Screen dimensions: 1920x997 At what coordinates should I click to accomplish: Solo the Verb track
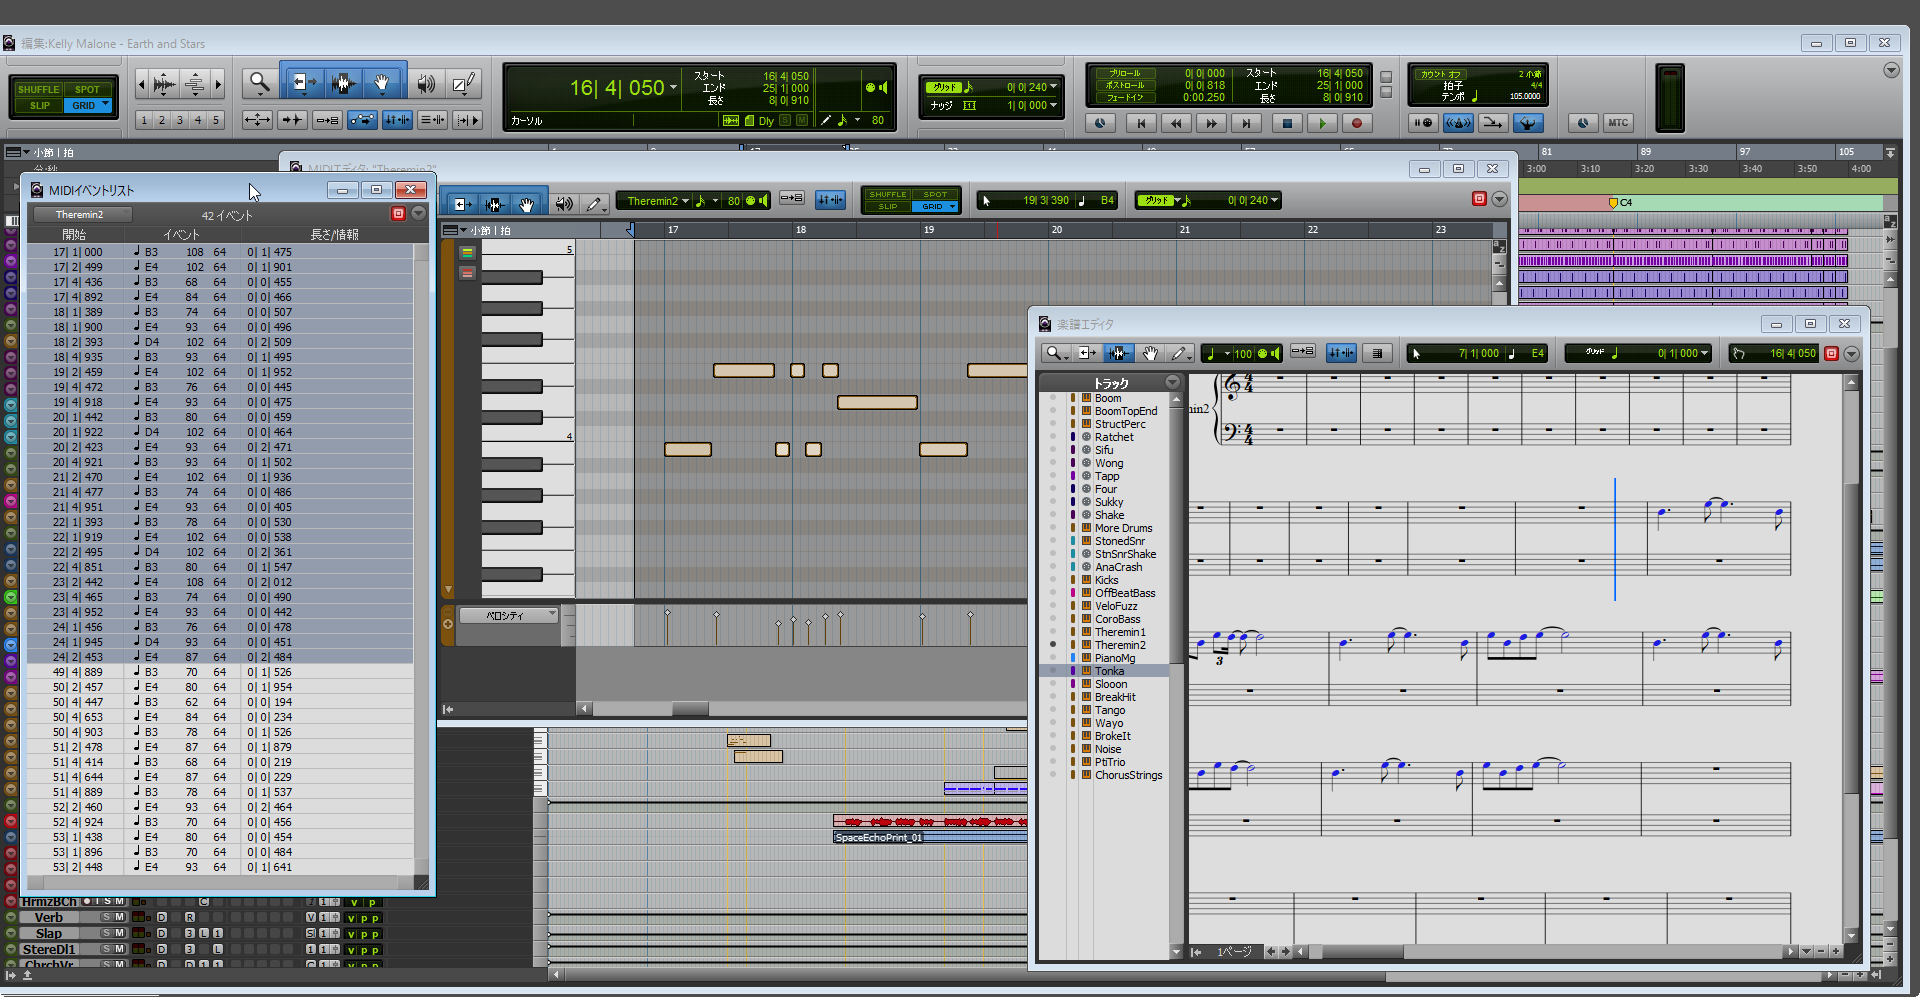pyautogui.click(x=106, y=917)
